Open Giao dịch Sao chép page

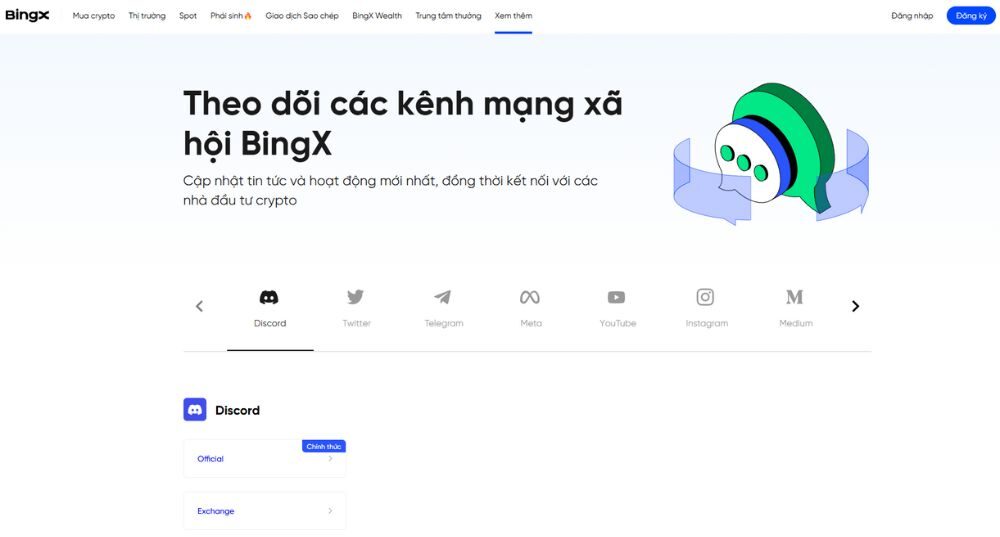coord(302,16)
